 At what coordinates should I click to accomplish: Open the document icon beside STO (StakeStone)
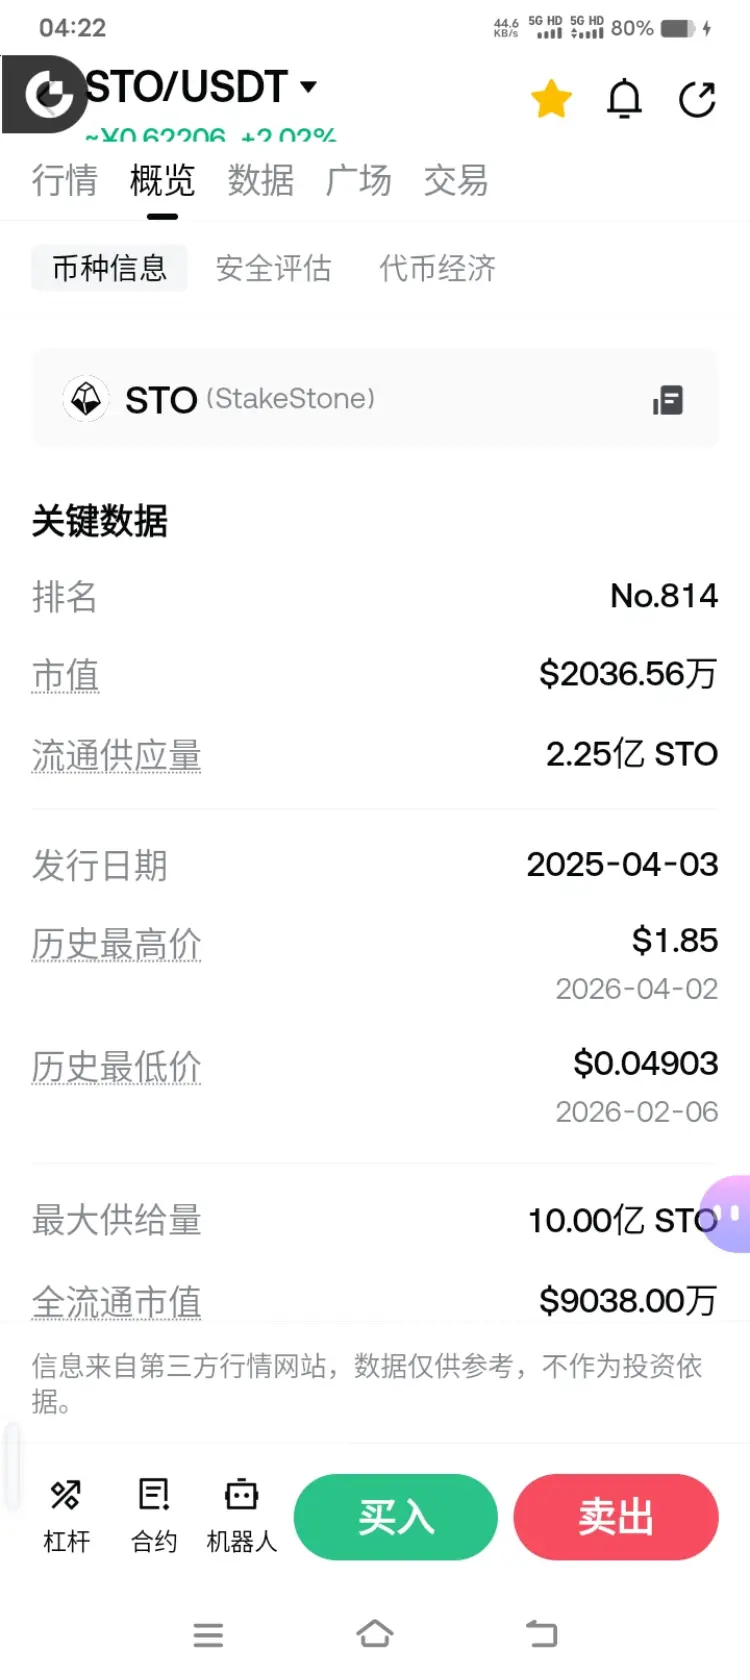point(668,400)
